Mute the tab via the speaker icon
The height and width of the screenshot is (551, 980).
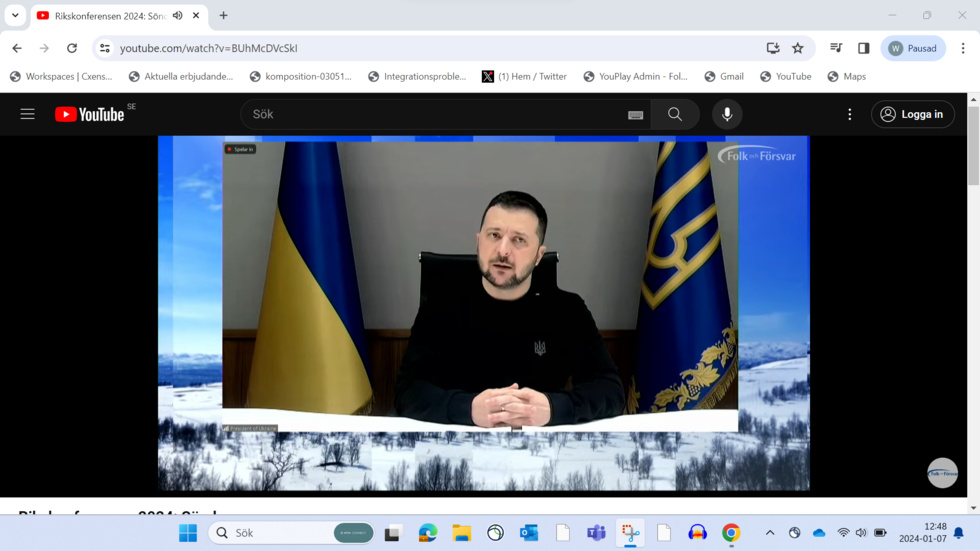tap(178, 16)
